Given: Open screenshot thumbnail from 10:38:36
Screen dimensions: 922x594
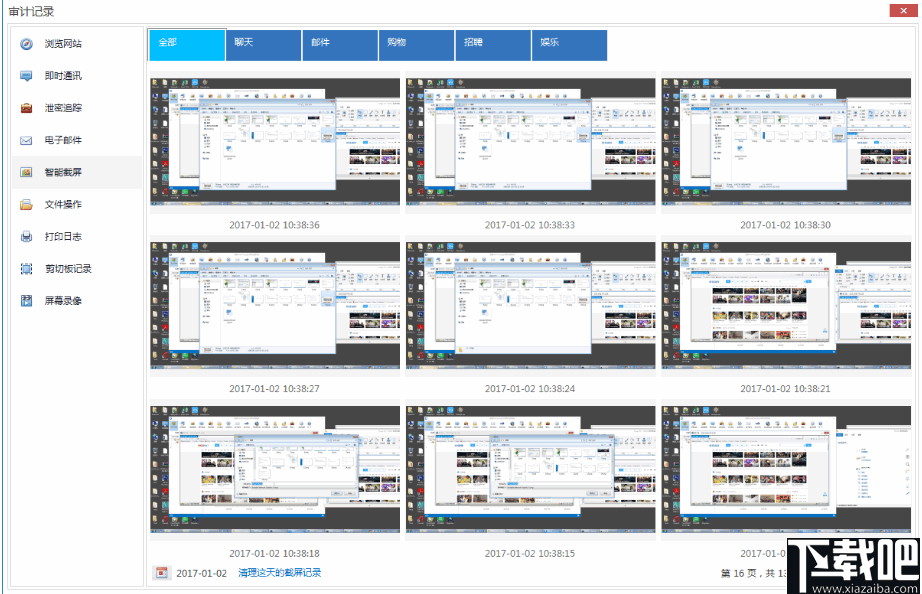Looking at the screenshot, I should 275,142.
